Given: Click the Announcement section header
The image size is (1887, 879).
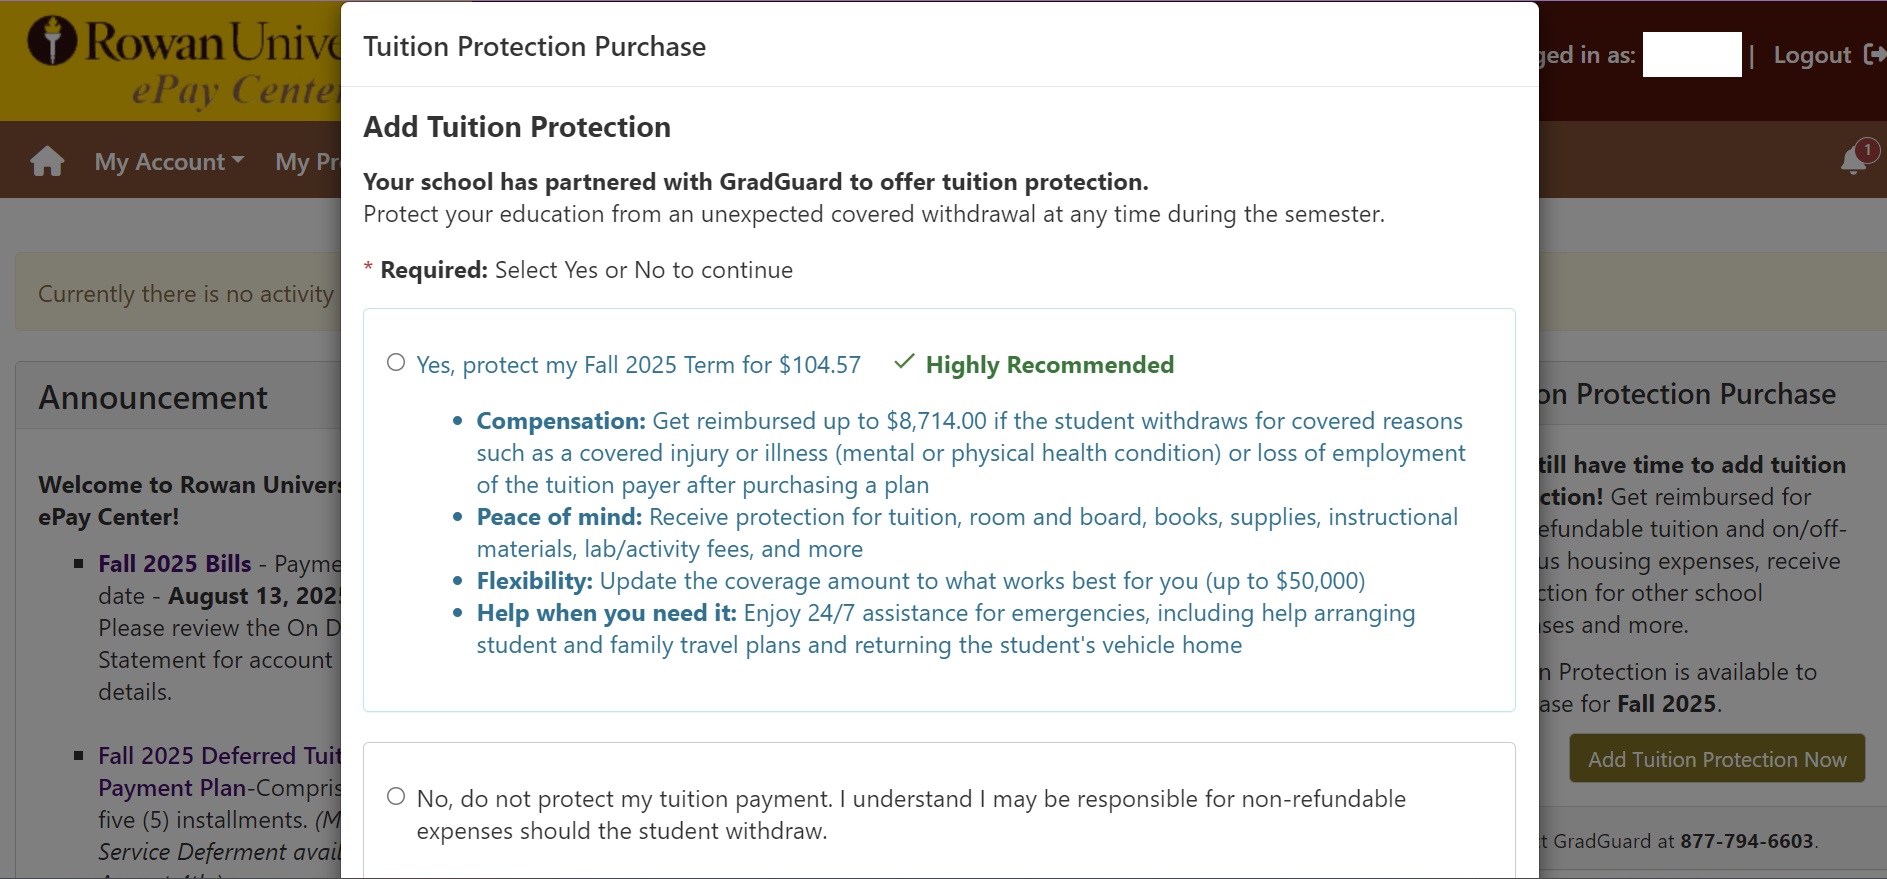Looking at the screenshot, I should pyautogui.click(x=152, y=397).
